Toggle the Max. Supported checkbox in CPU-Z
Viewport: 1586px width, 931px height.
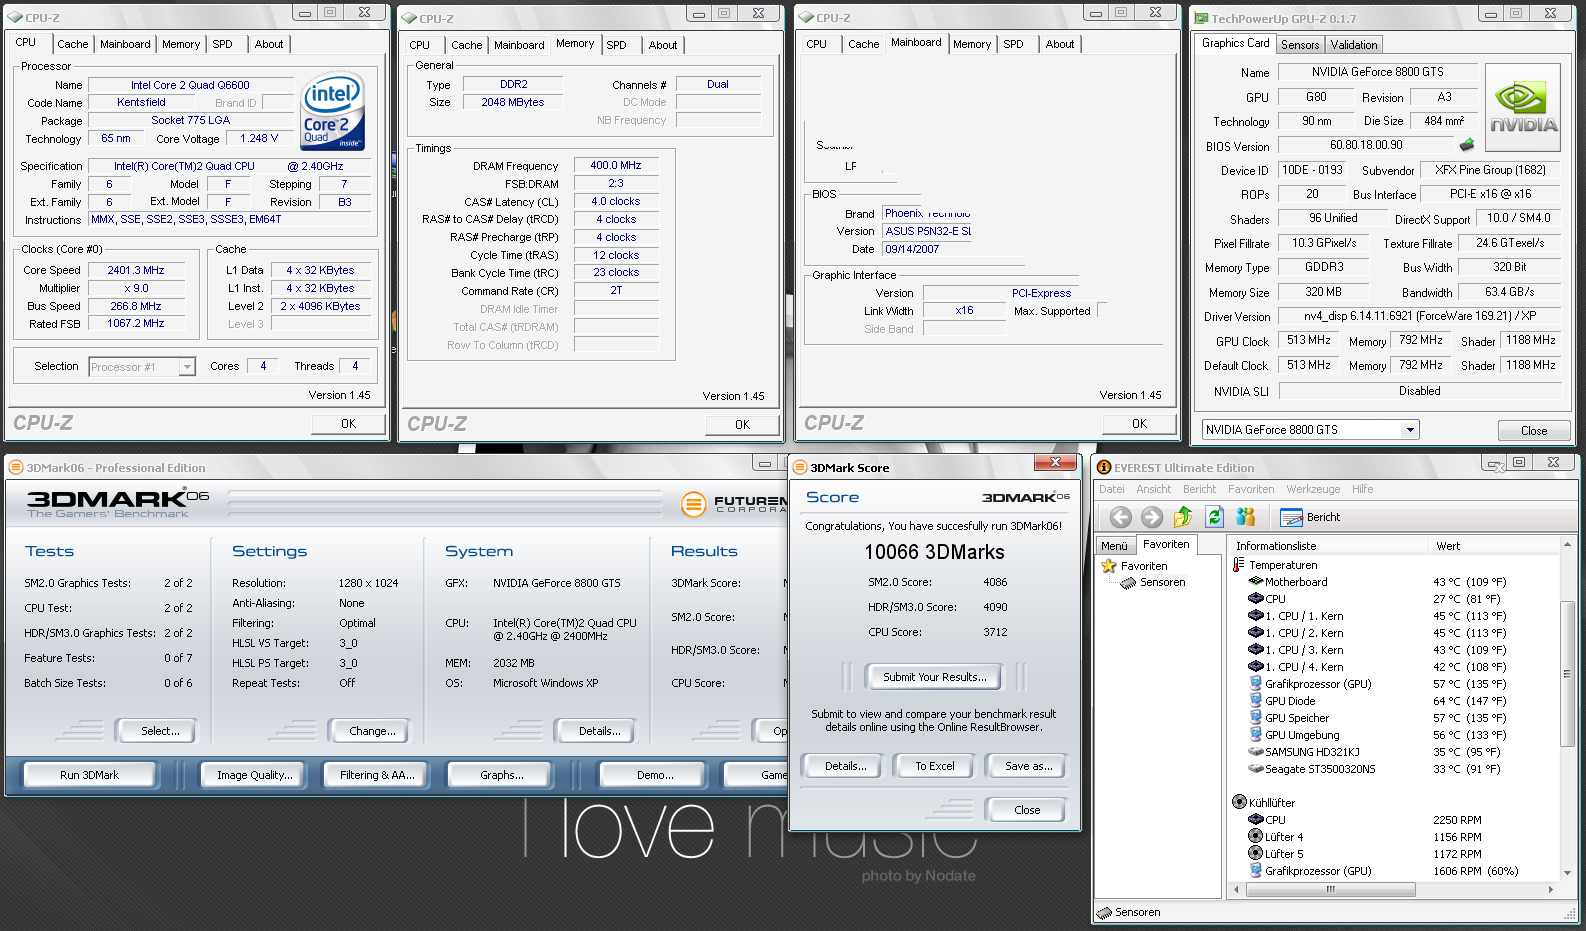(x=1102, y=310)
